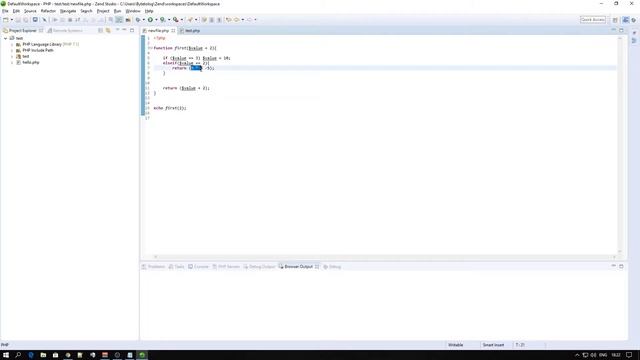The width and height of the screenshot is (640, 360).
Task: Switch to the newfile.php editor tab
Action: coord(158,31)
